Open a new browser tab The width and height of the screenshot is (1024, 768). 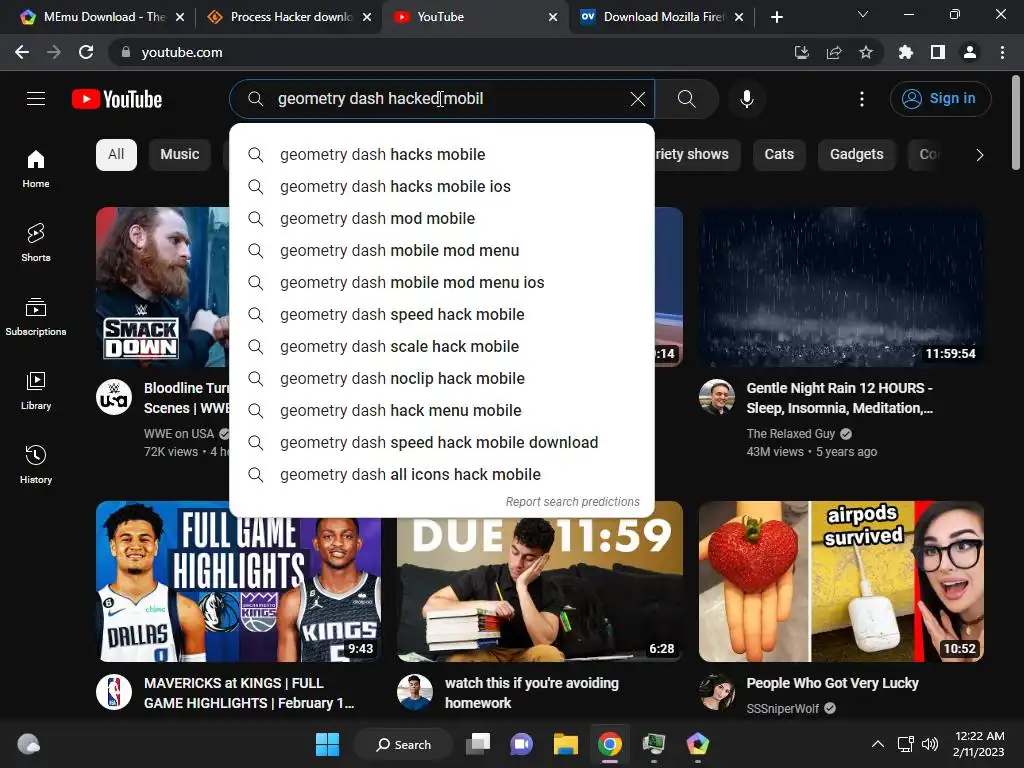pos(776,17)
